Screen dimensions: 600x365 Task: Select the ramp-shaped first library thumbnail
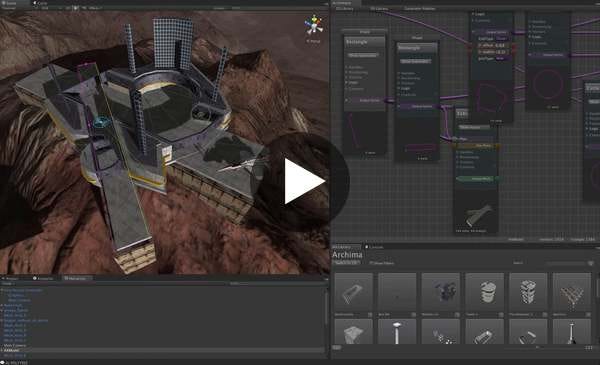[353, 292]
